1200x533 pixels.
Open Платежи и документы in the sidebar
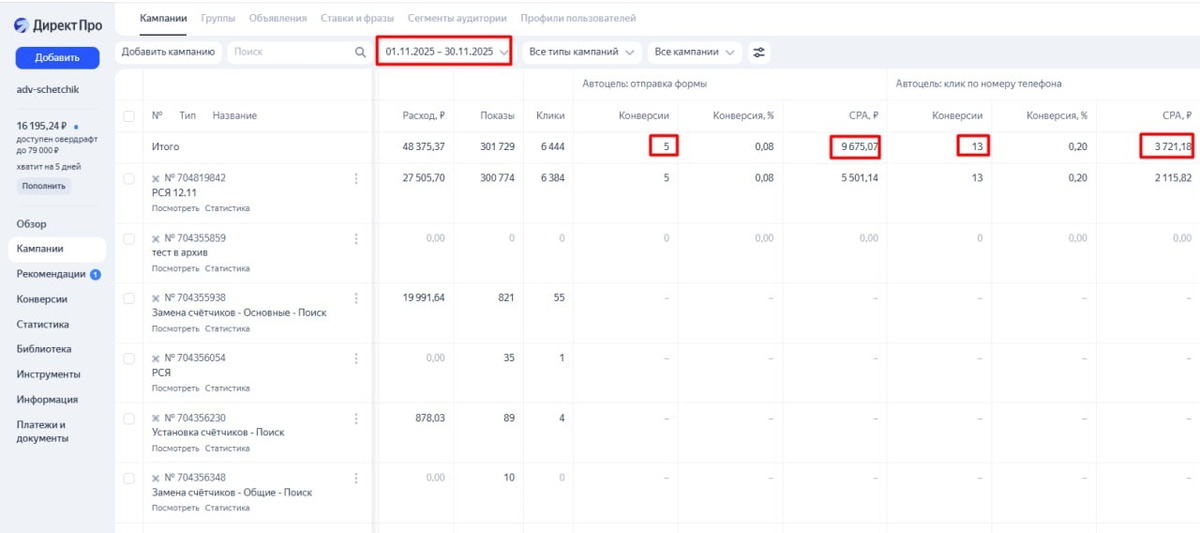[x=42, y=431]
